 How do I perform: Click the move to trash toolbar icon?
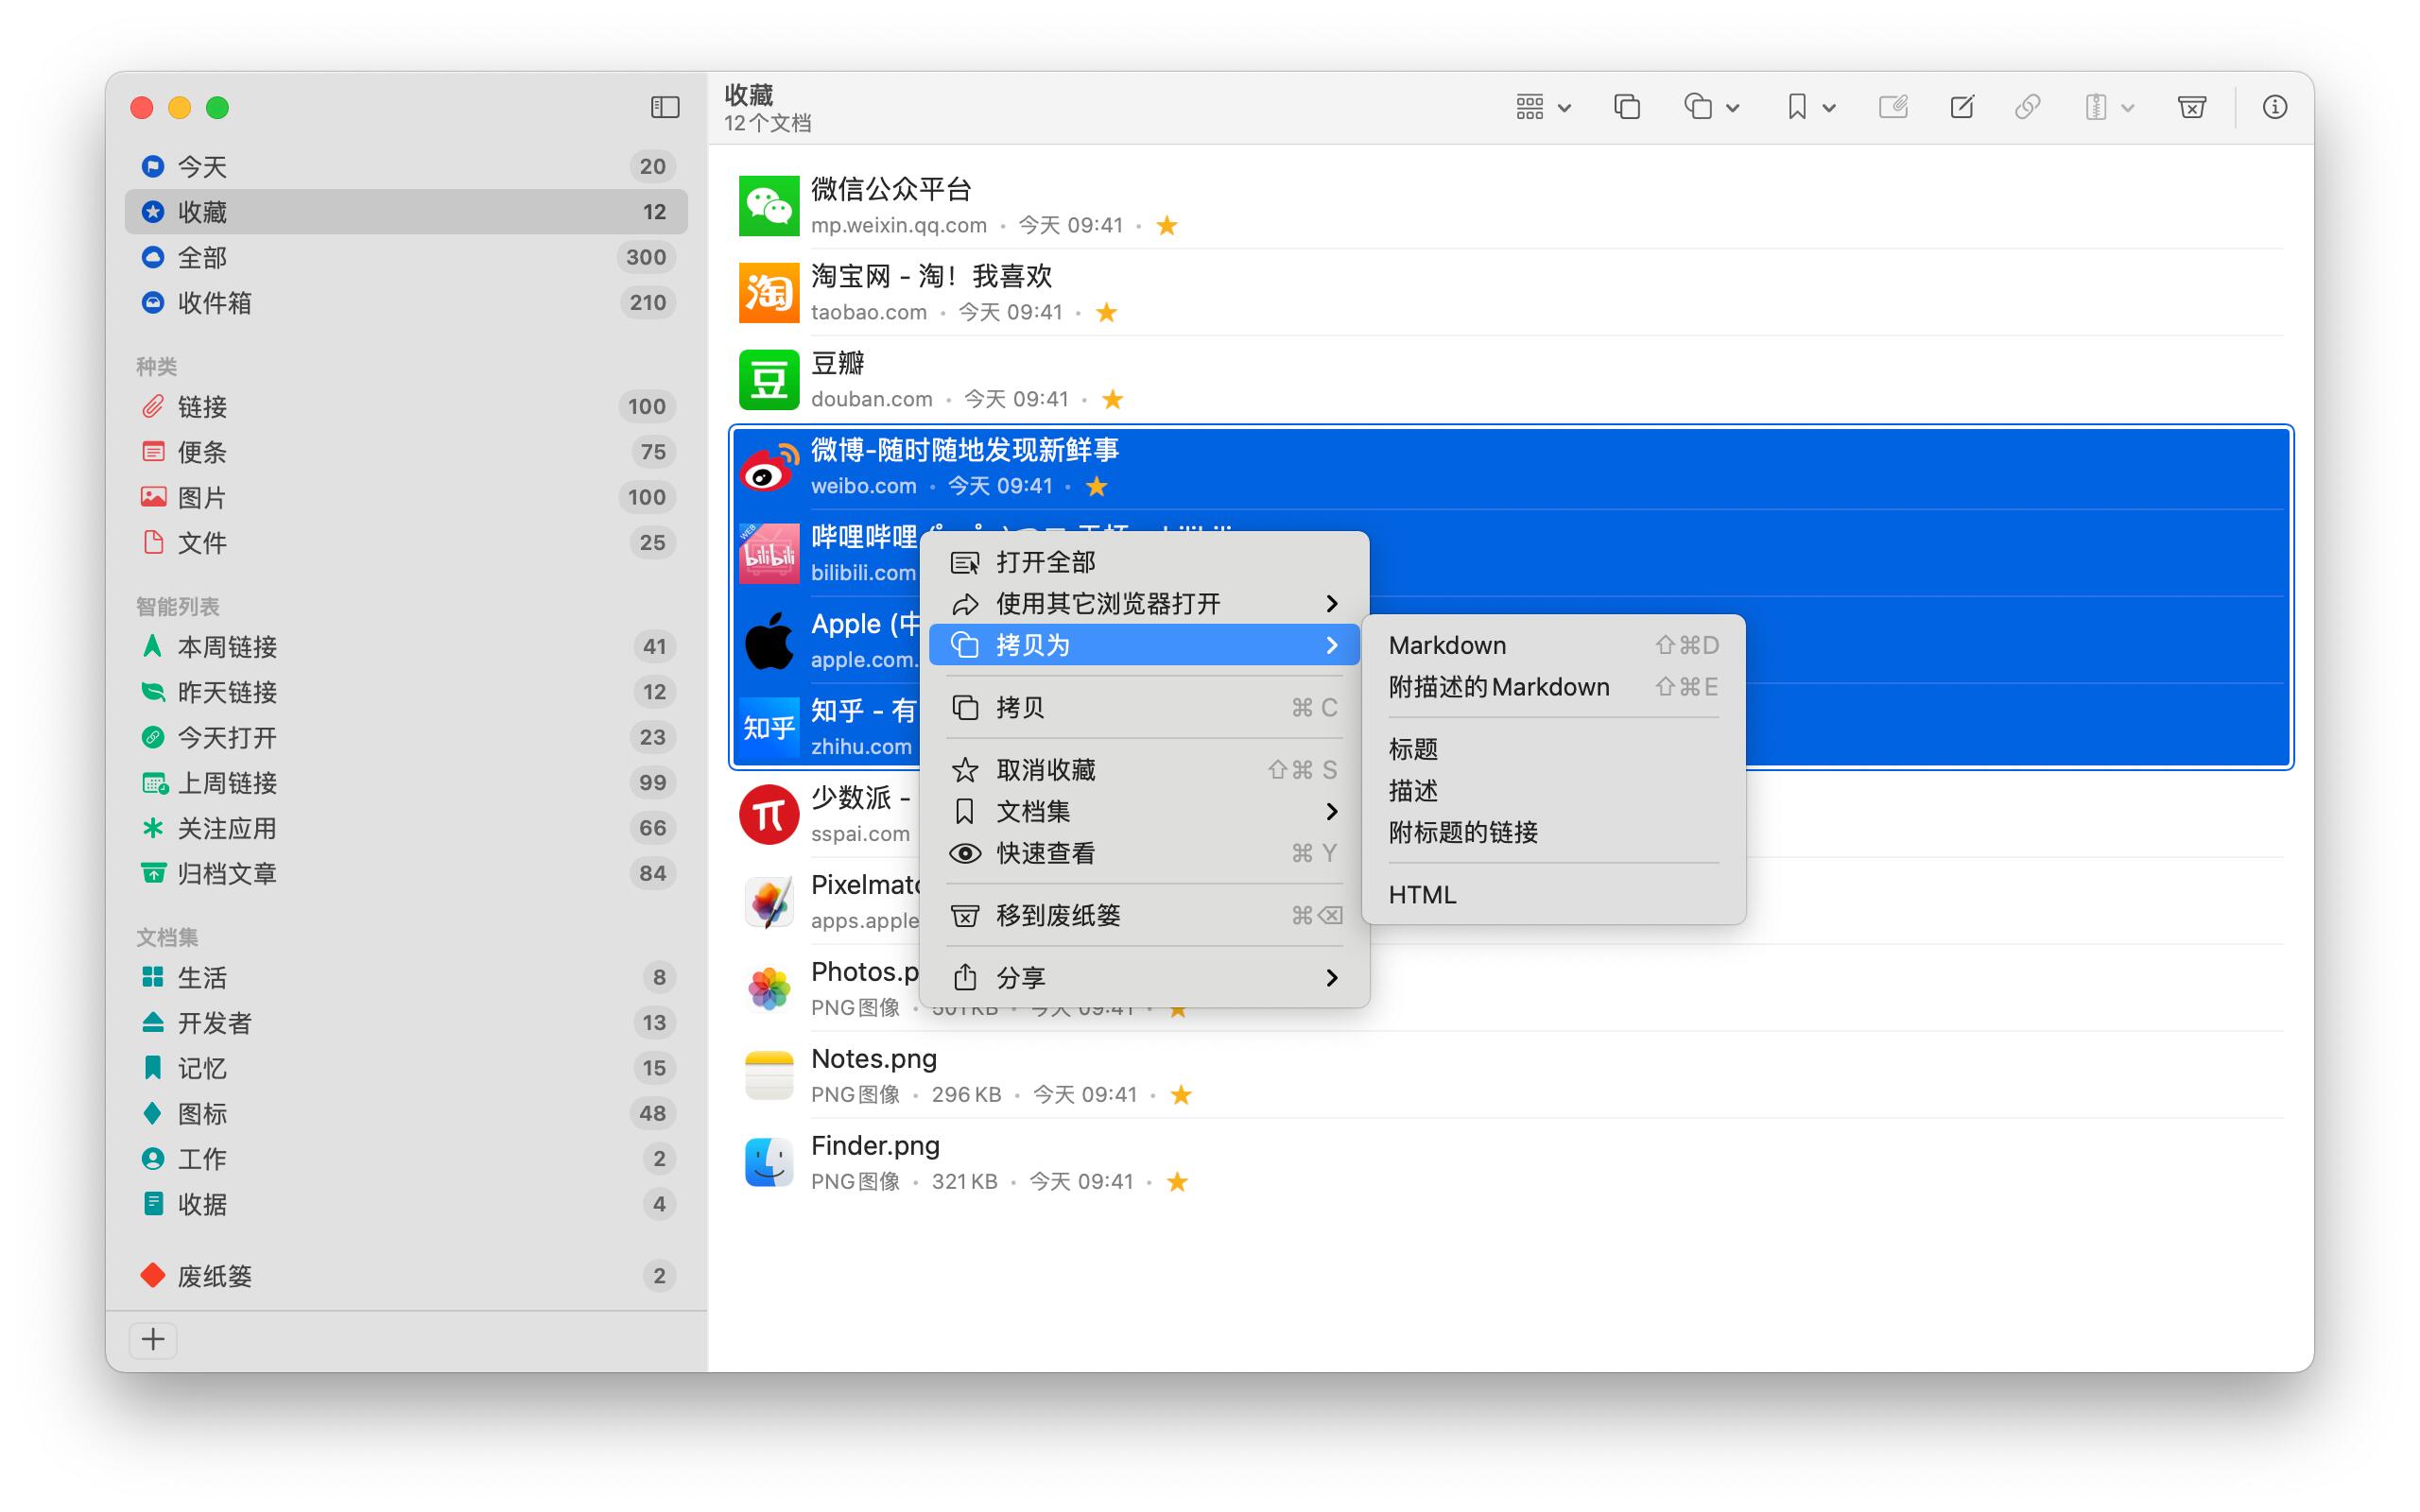point(2190,107)
